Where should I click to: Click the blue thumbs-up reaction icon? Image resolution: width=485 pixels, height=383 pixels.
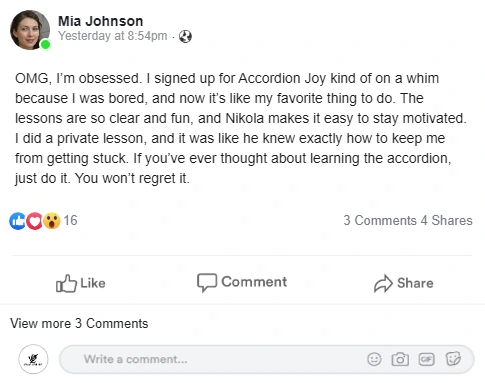point(18,221)
